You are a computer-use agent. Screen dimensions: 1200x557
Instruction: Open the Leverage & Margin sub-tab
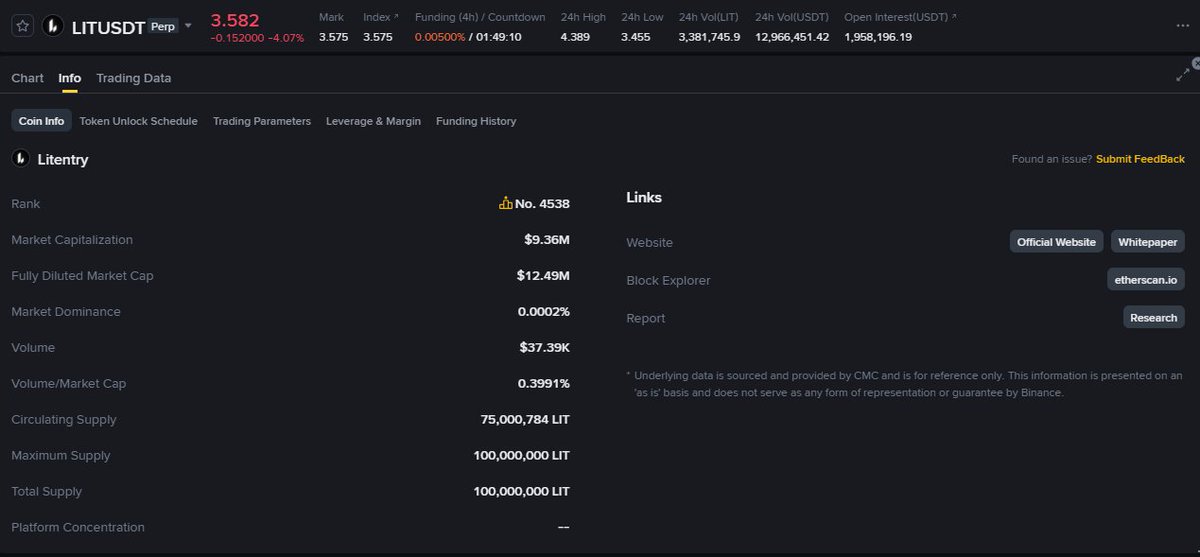[x=373, y=121]
